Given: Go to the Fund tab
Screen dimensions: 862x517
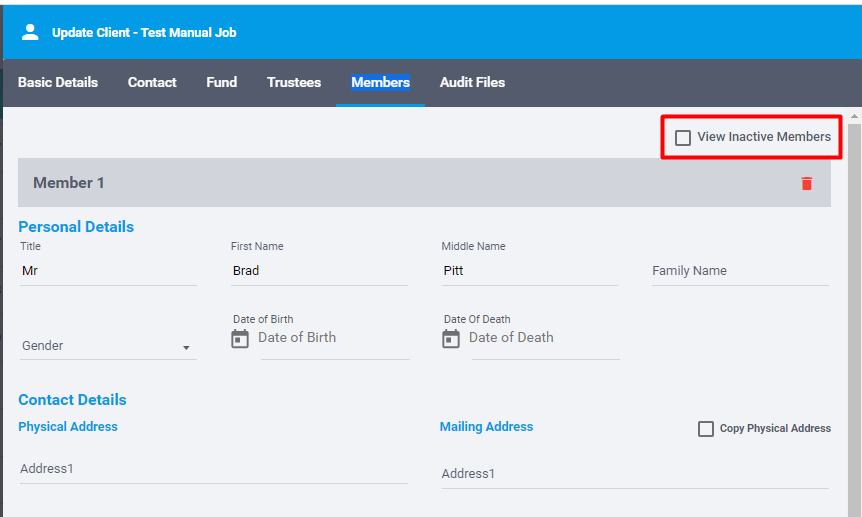Looking at the screenshot, I should pos(222,82).
